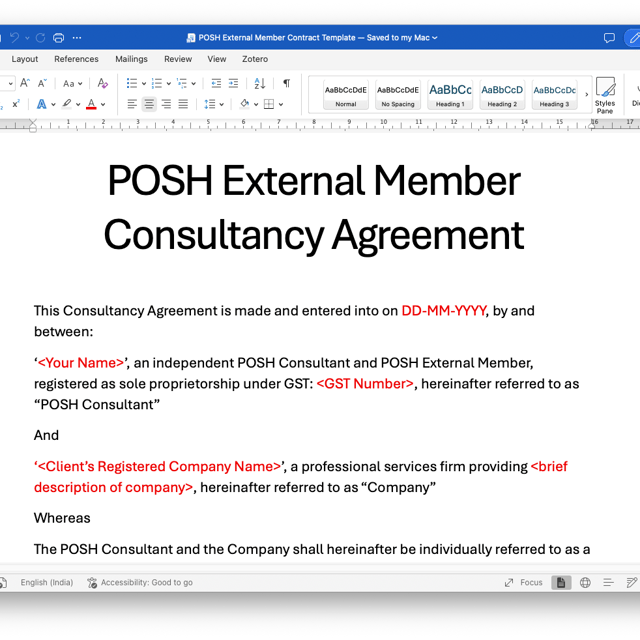Click the red DD-MM-YYYY placeholder text
640x640 pixels.
(x=444, y=311)
